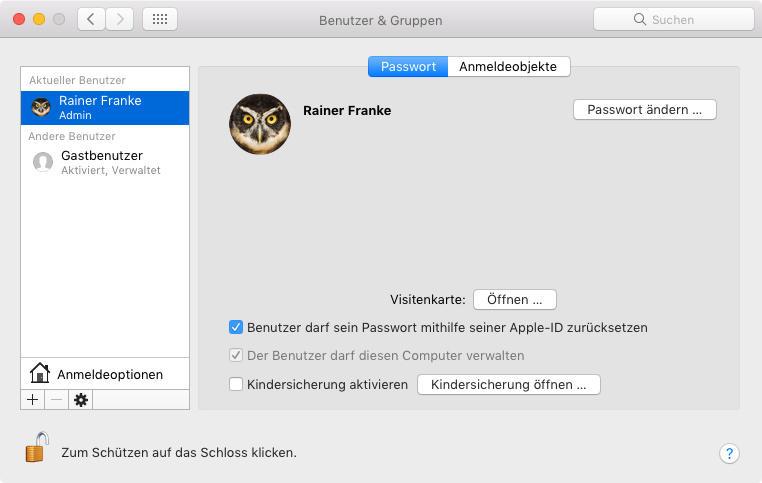Go forward with the right arrow

tap(120, 19)
